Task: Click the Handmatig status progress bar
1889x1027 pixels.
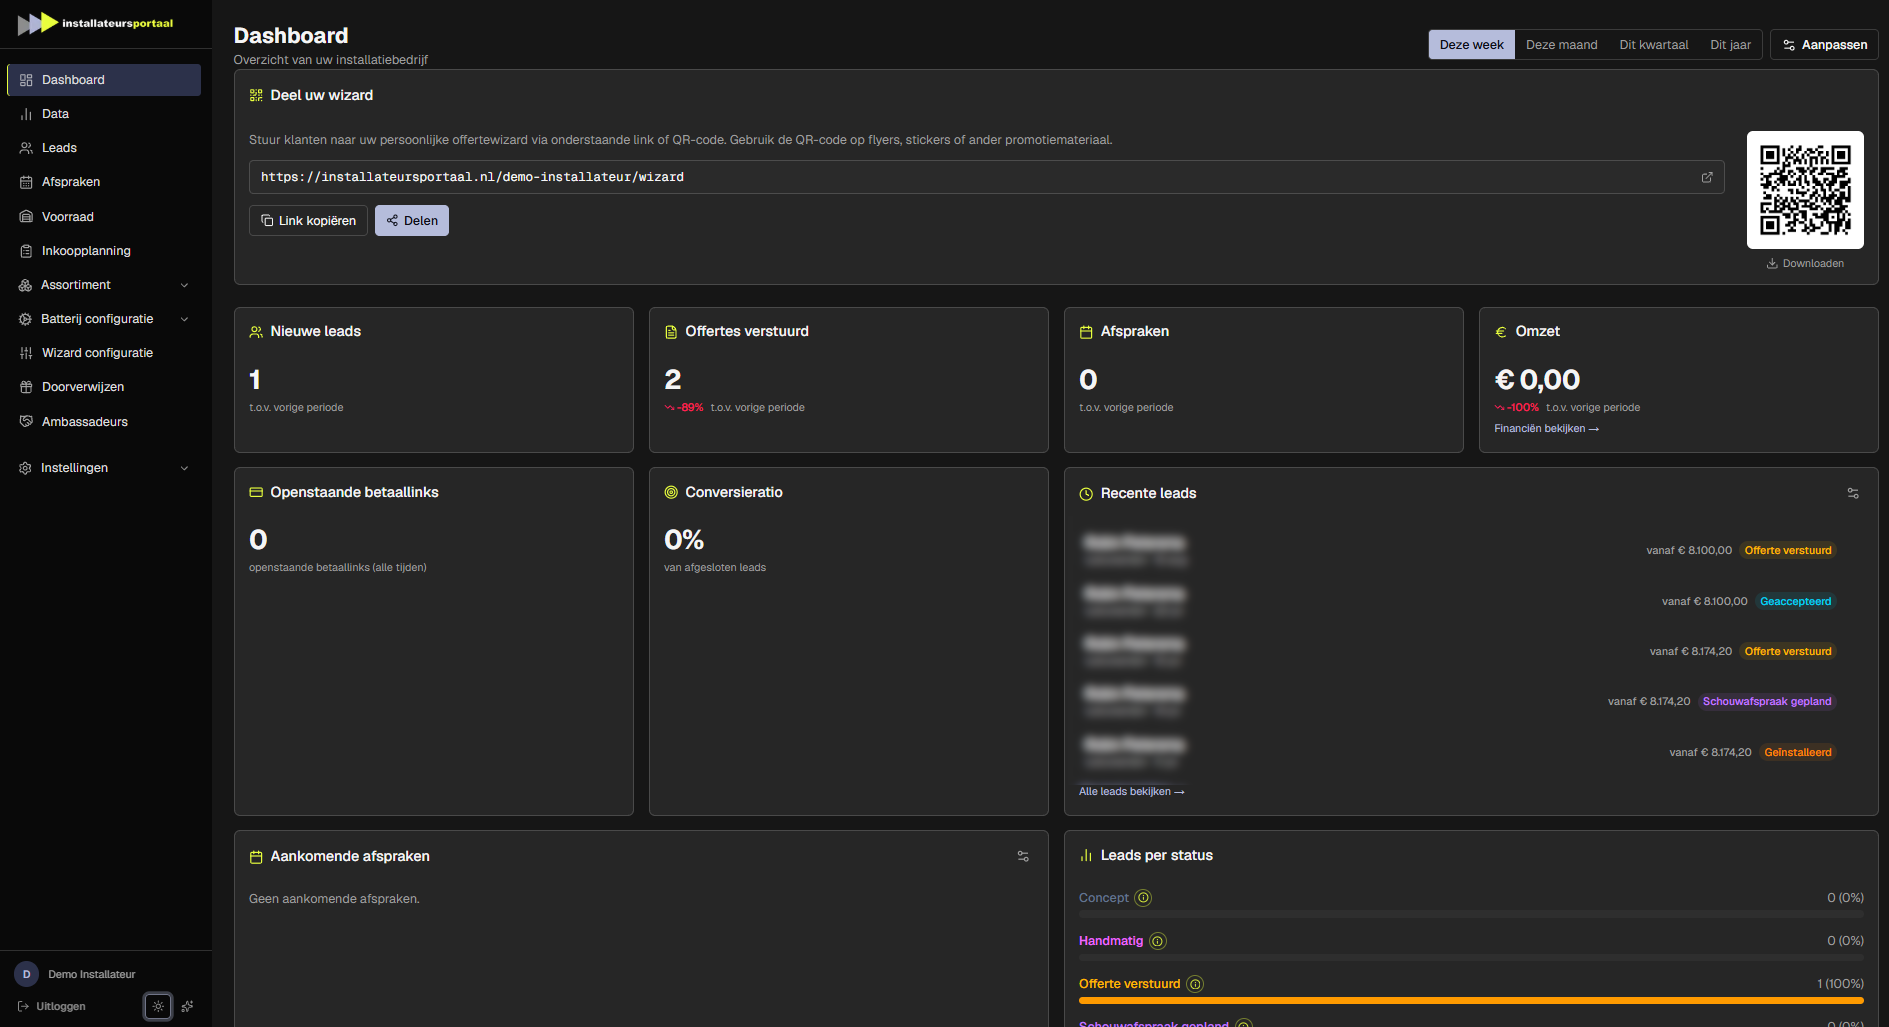Action: pos(1471,957)
